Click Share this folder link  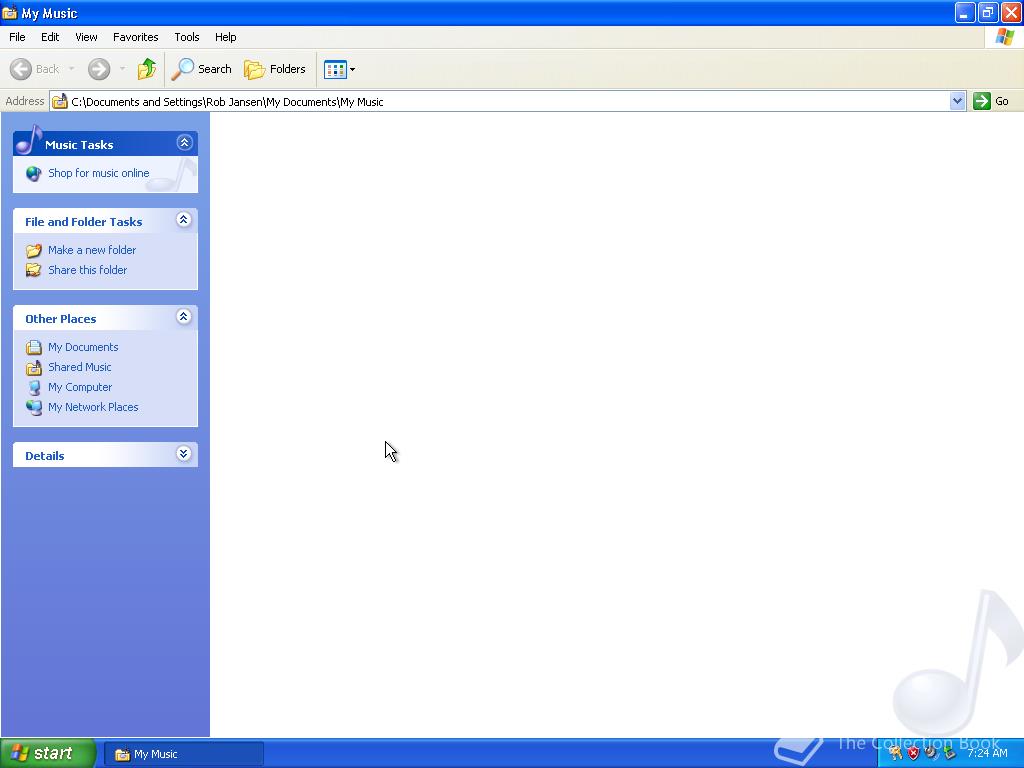(x=88, y=270)
